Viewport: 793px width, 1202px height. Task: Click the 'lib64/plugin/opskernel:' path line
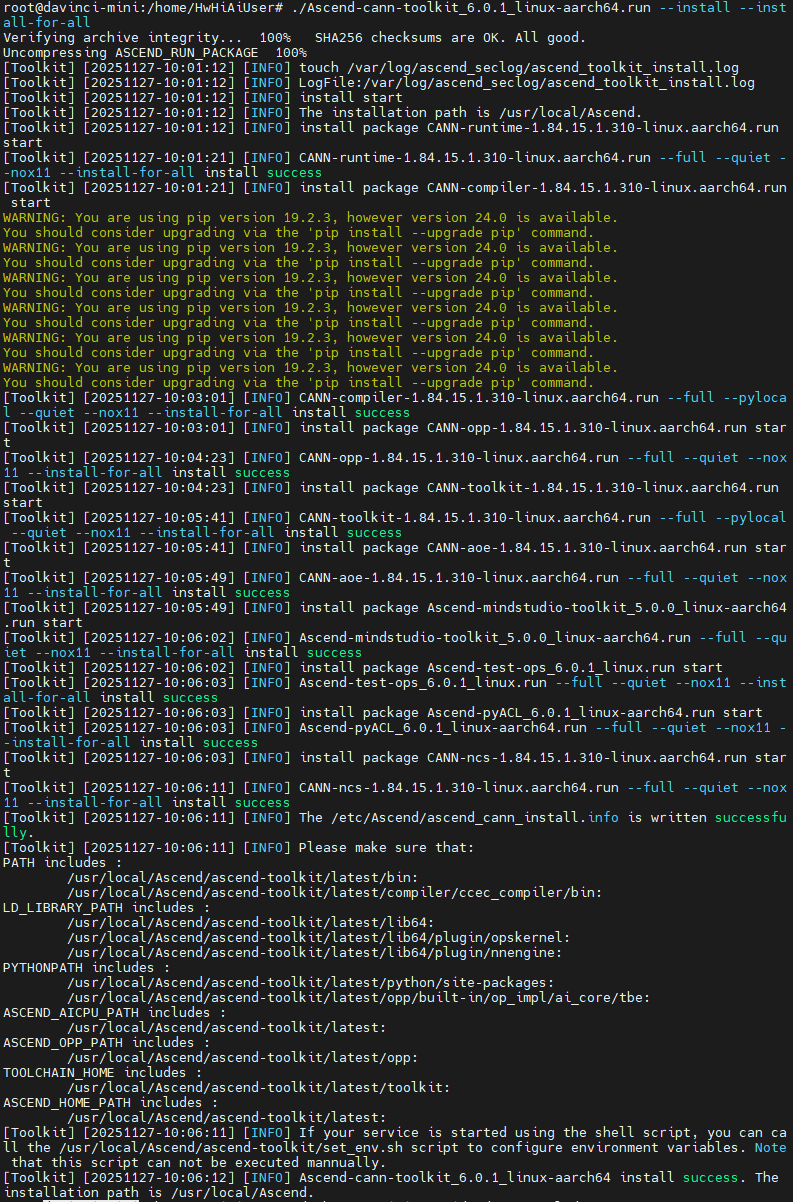point(318,938)
